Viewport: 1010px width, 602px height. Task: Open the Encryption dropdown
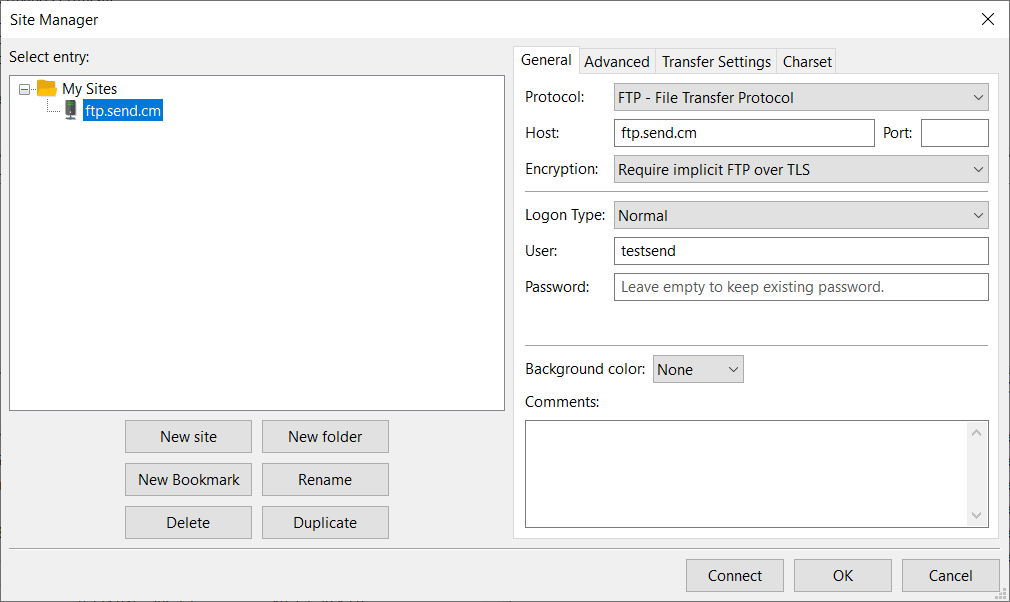point(801,169)
